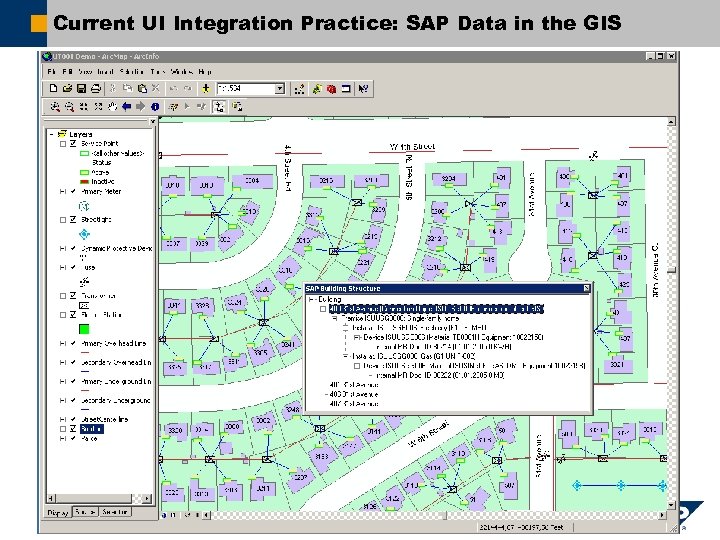The width and height of the screenshot is (720, 540).
Task: Open the Selection menu
Action: coord(131,72)
